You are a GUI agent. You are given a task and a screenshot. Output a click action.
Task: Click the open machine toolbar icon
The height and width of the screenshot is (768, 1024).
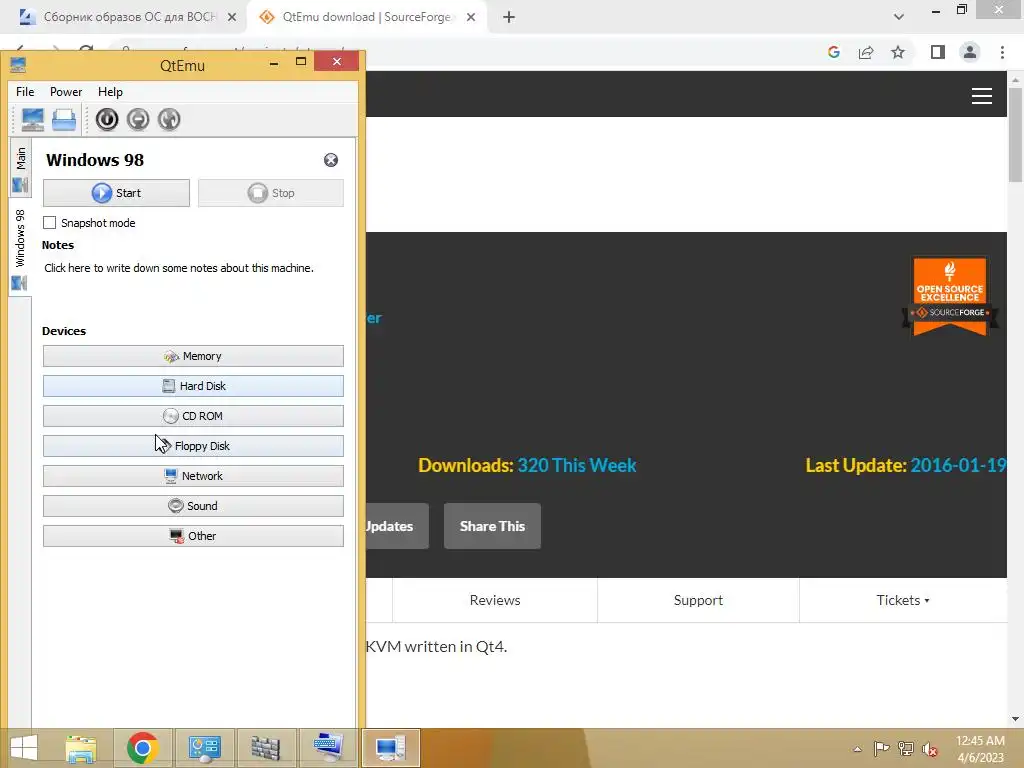click(x=63, y=120)
